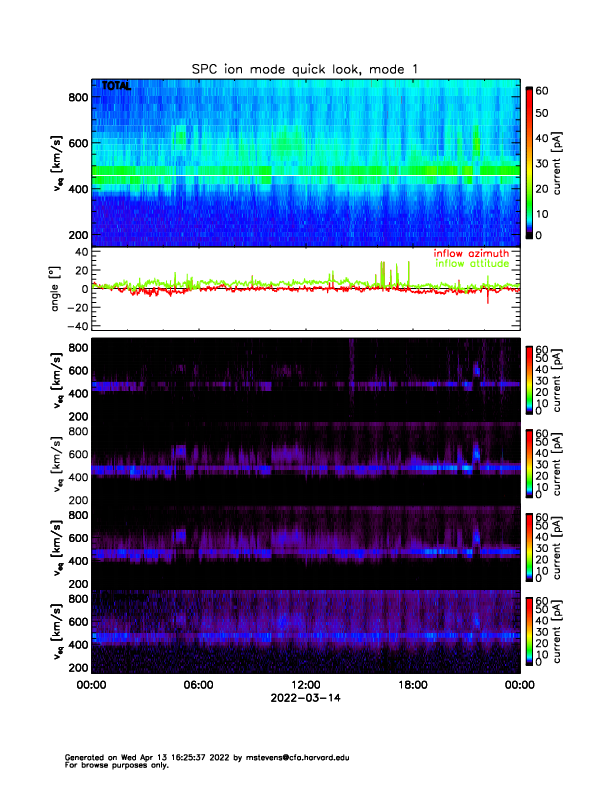Click the date label 2022-03-14
Image resolution: width=612 pixels, height=792 pixels.
305,699
